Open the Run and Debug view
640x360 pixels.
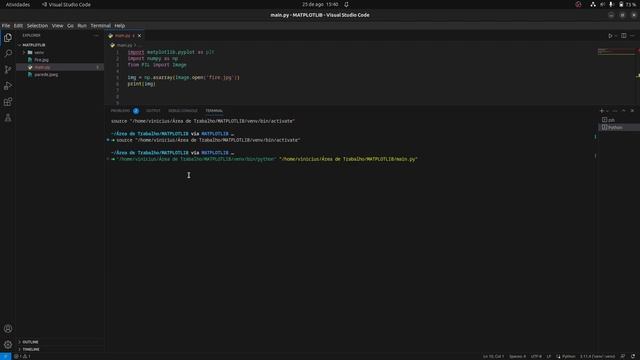pyautogui.click(x=8, y=86)
